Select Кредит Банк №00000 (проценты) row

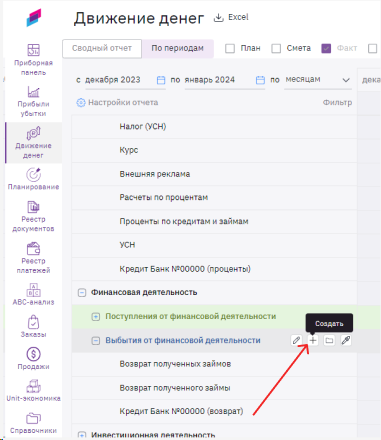tap(214, 269)
